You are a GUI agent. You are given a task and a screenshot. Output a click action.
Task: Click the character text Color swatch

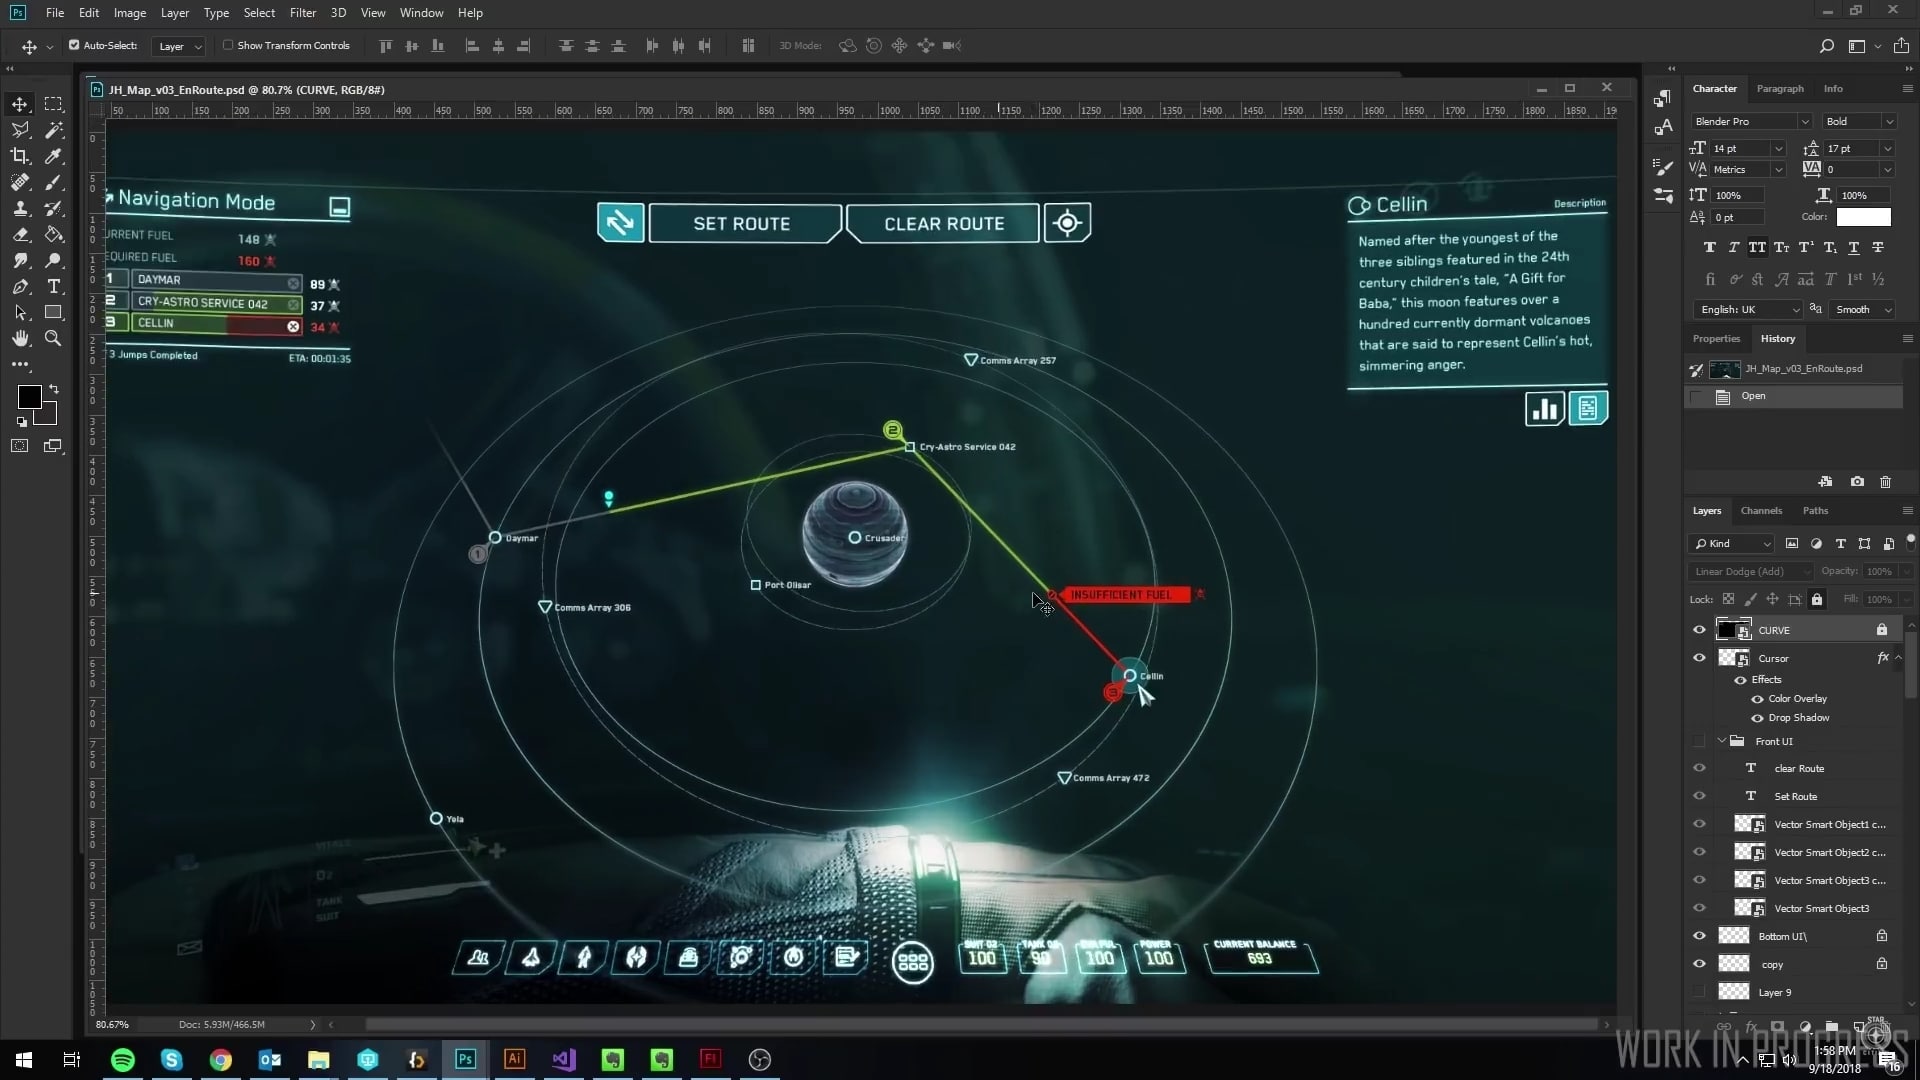[x=1863, y=217]
